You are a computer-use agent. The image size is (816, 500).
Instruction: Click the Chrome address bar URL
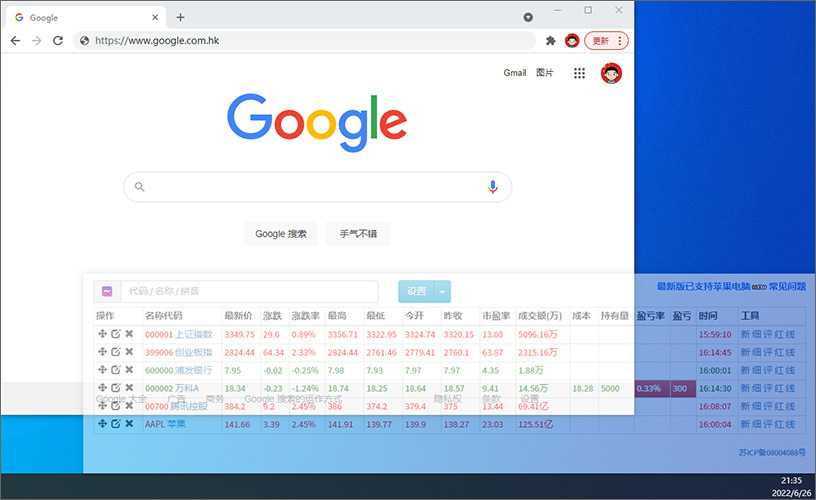(157, 41)
